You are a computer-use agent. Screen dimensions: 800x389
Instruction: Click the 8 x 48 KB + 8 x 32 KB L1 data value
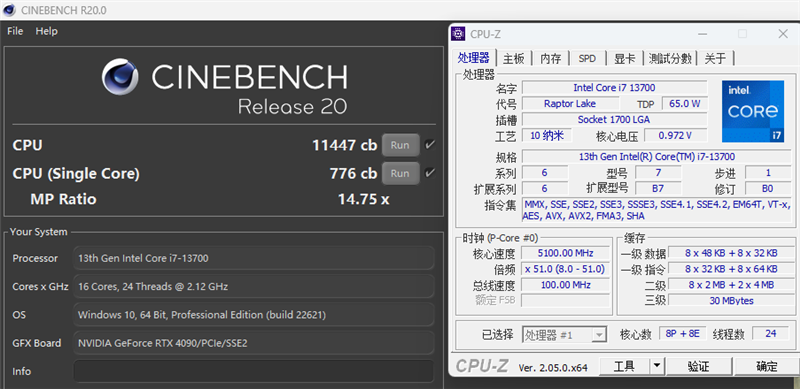coord(731,253)
